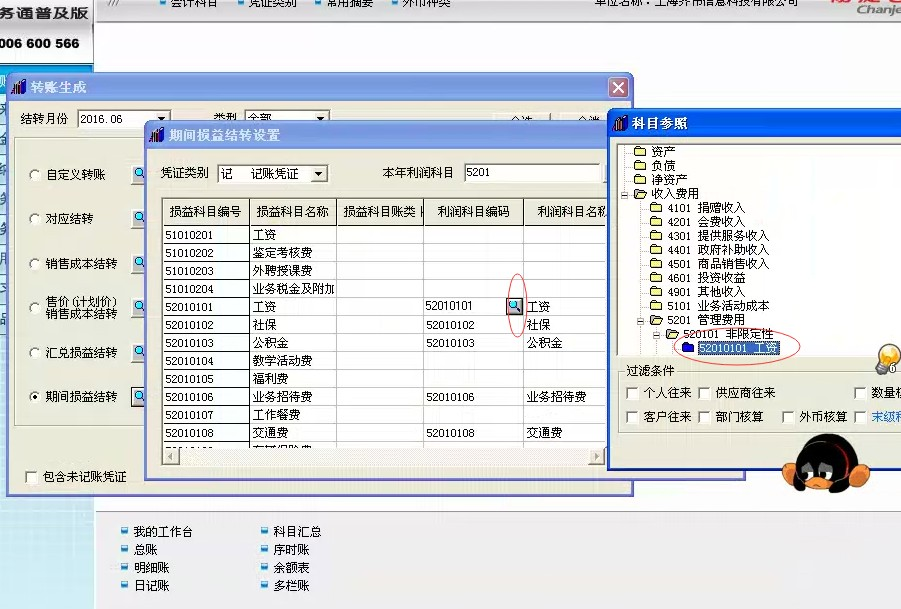Select tree item 52010101 工资

[738, 348]
